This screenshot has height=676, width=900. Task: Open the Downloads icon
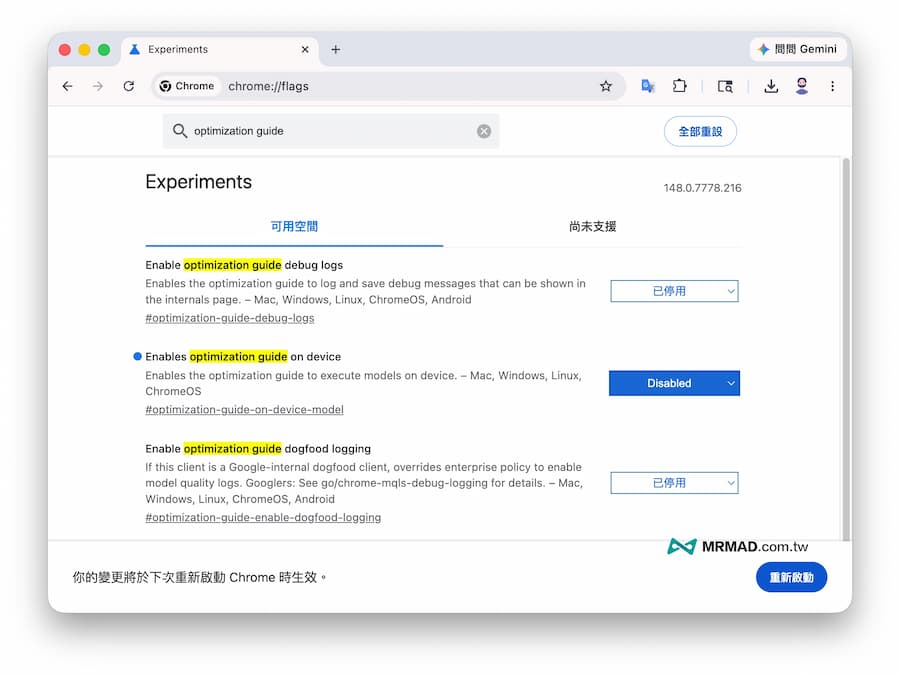click(x=771, y=86)
